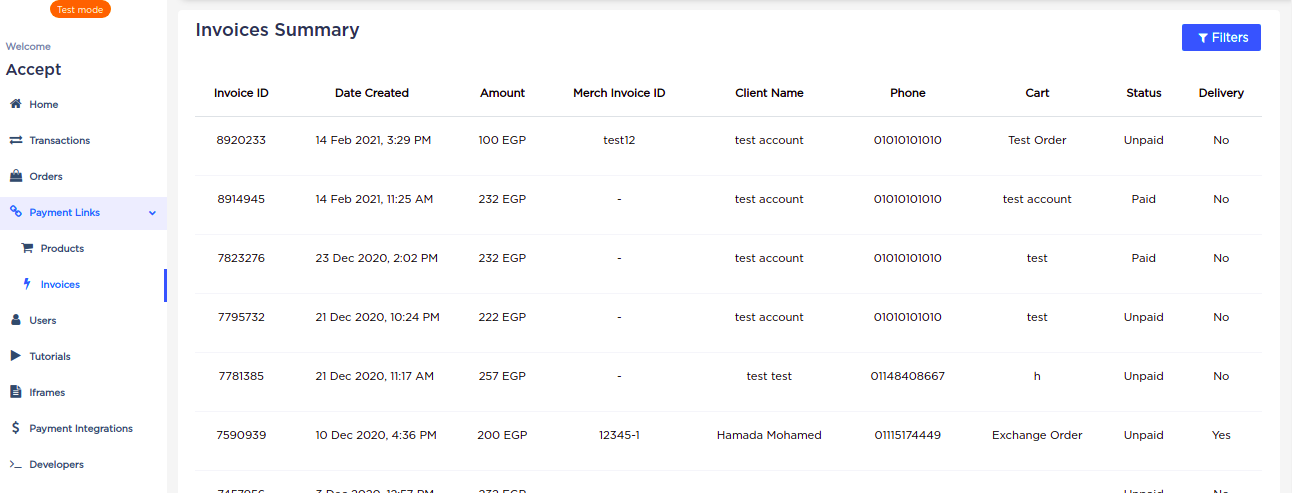The width and height of the screenshot is (1292, 493).
Task: Click the Orders shopping bag icon
Action: [x=15, y=176]
